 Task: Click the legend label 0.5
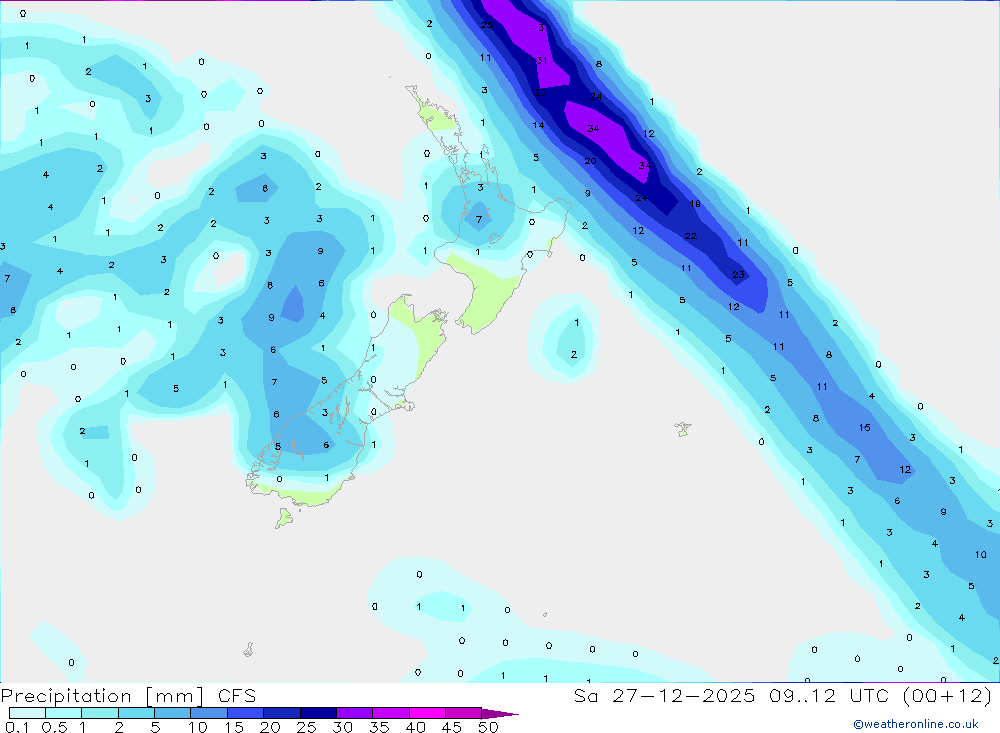point(54,727)
